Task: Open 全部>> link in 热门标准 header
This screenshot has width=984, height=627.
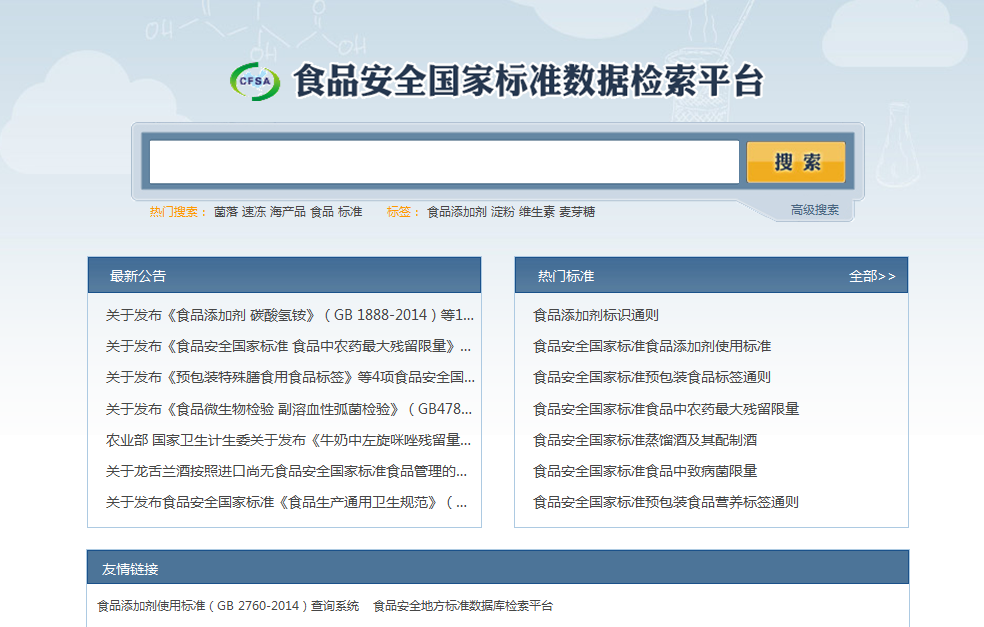Action: tap(872, 276)
